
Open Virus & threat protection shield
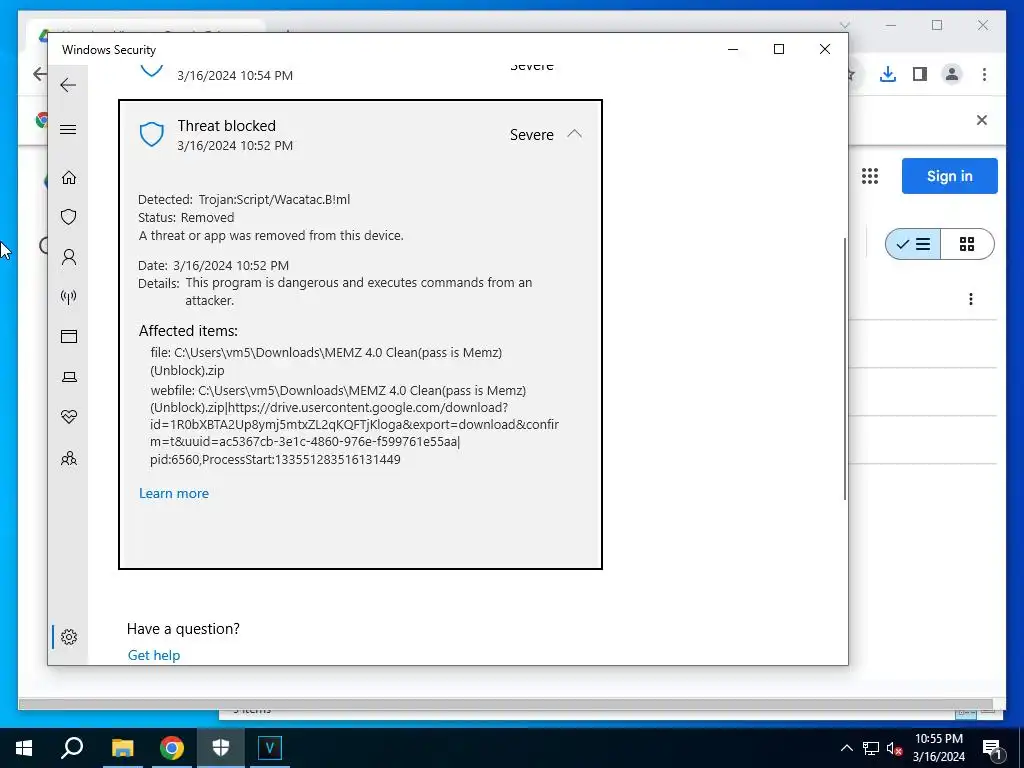click(x=69, y=217)
